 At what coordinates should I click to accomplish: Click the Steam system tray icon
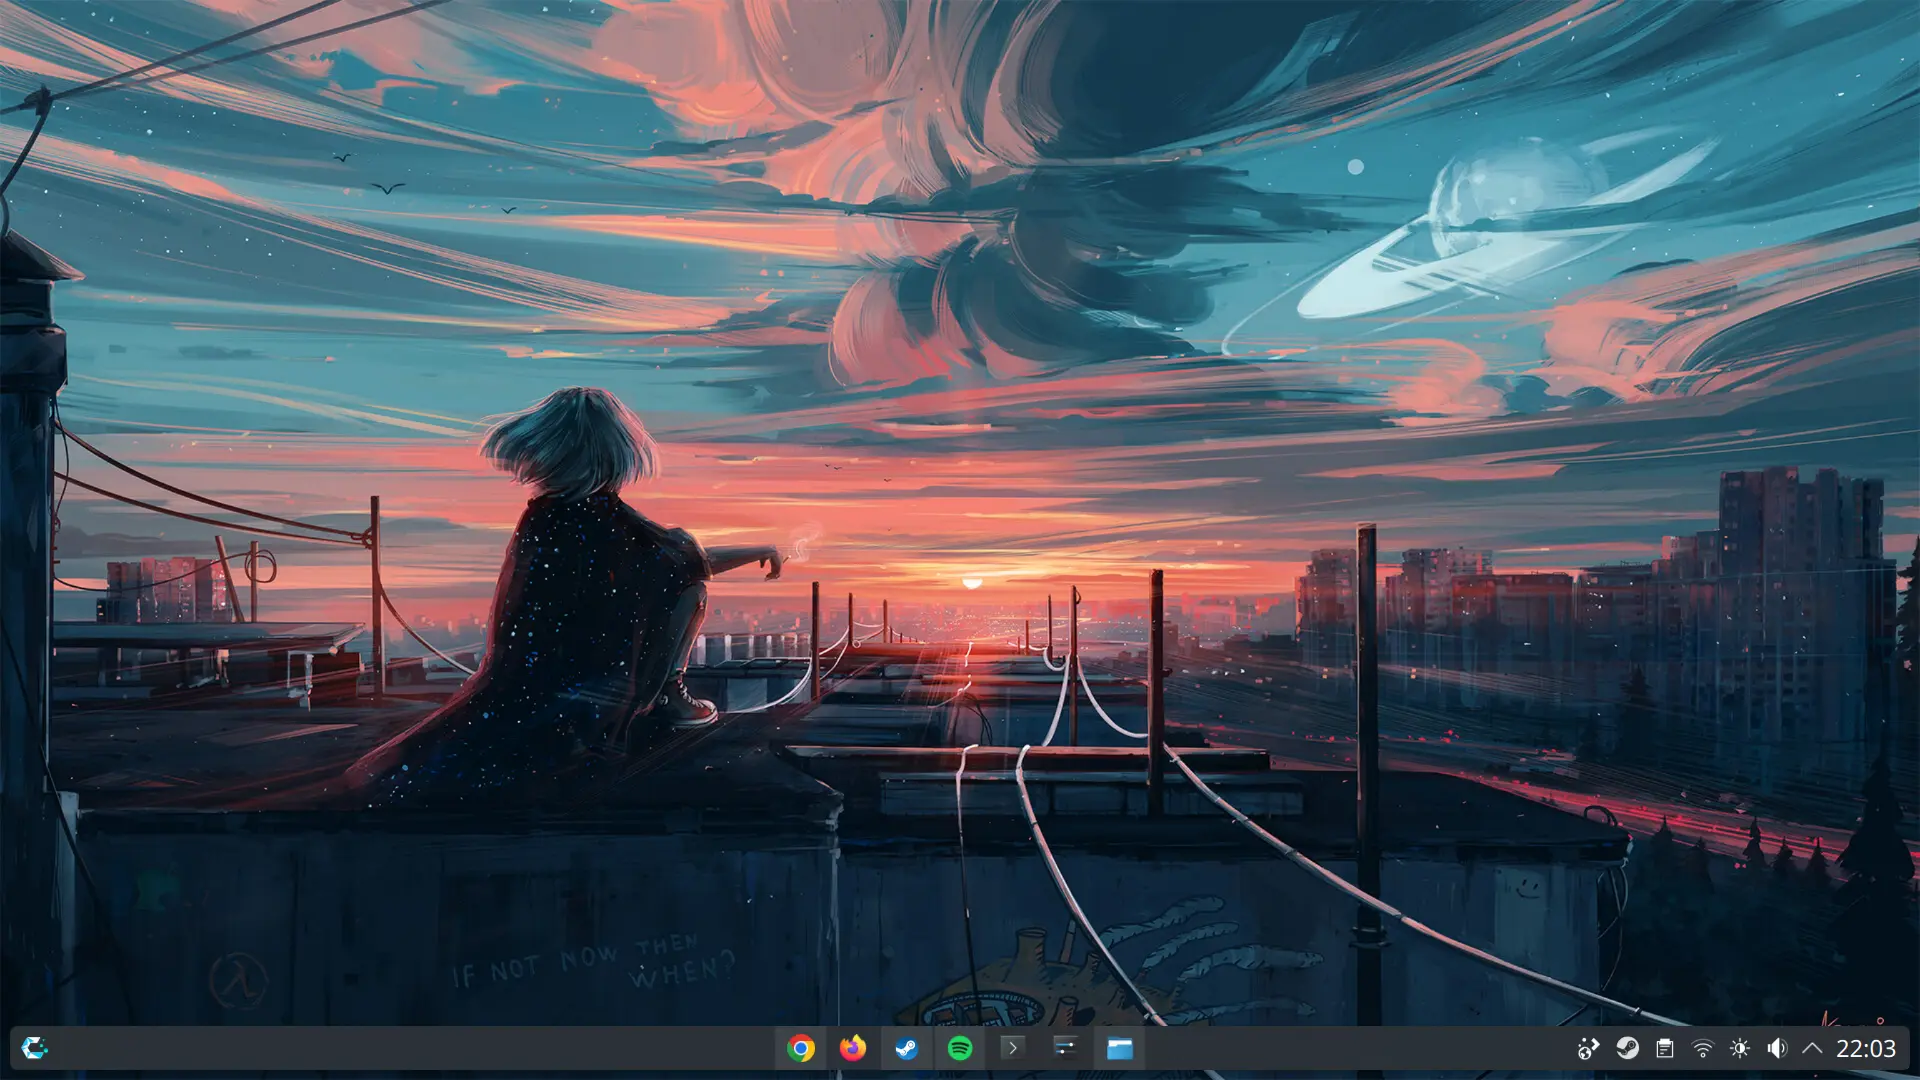pos(1627,1048)
